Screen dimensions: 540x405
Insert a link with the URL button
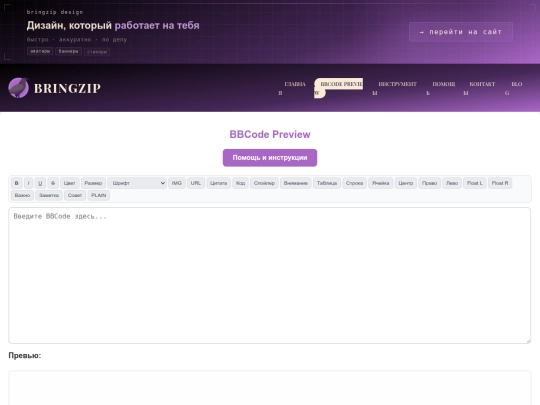[196, 183]
